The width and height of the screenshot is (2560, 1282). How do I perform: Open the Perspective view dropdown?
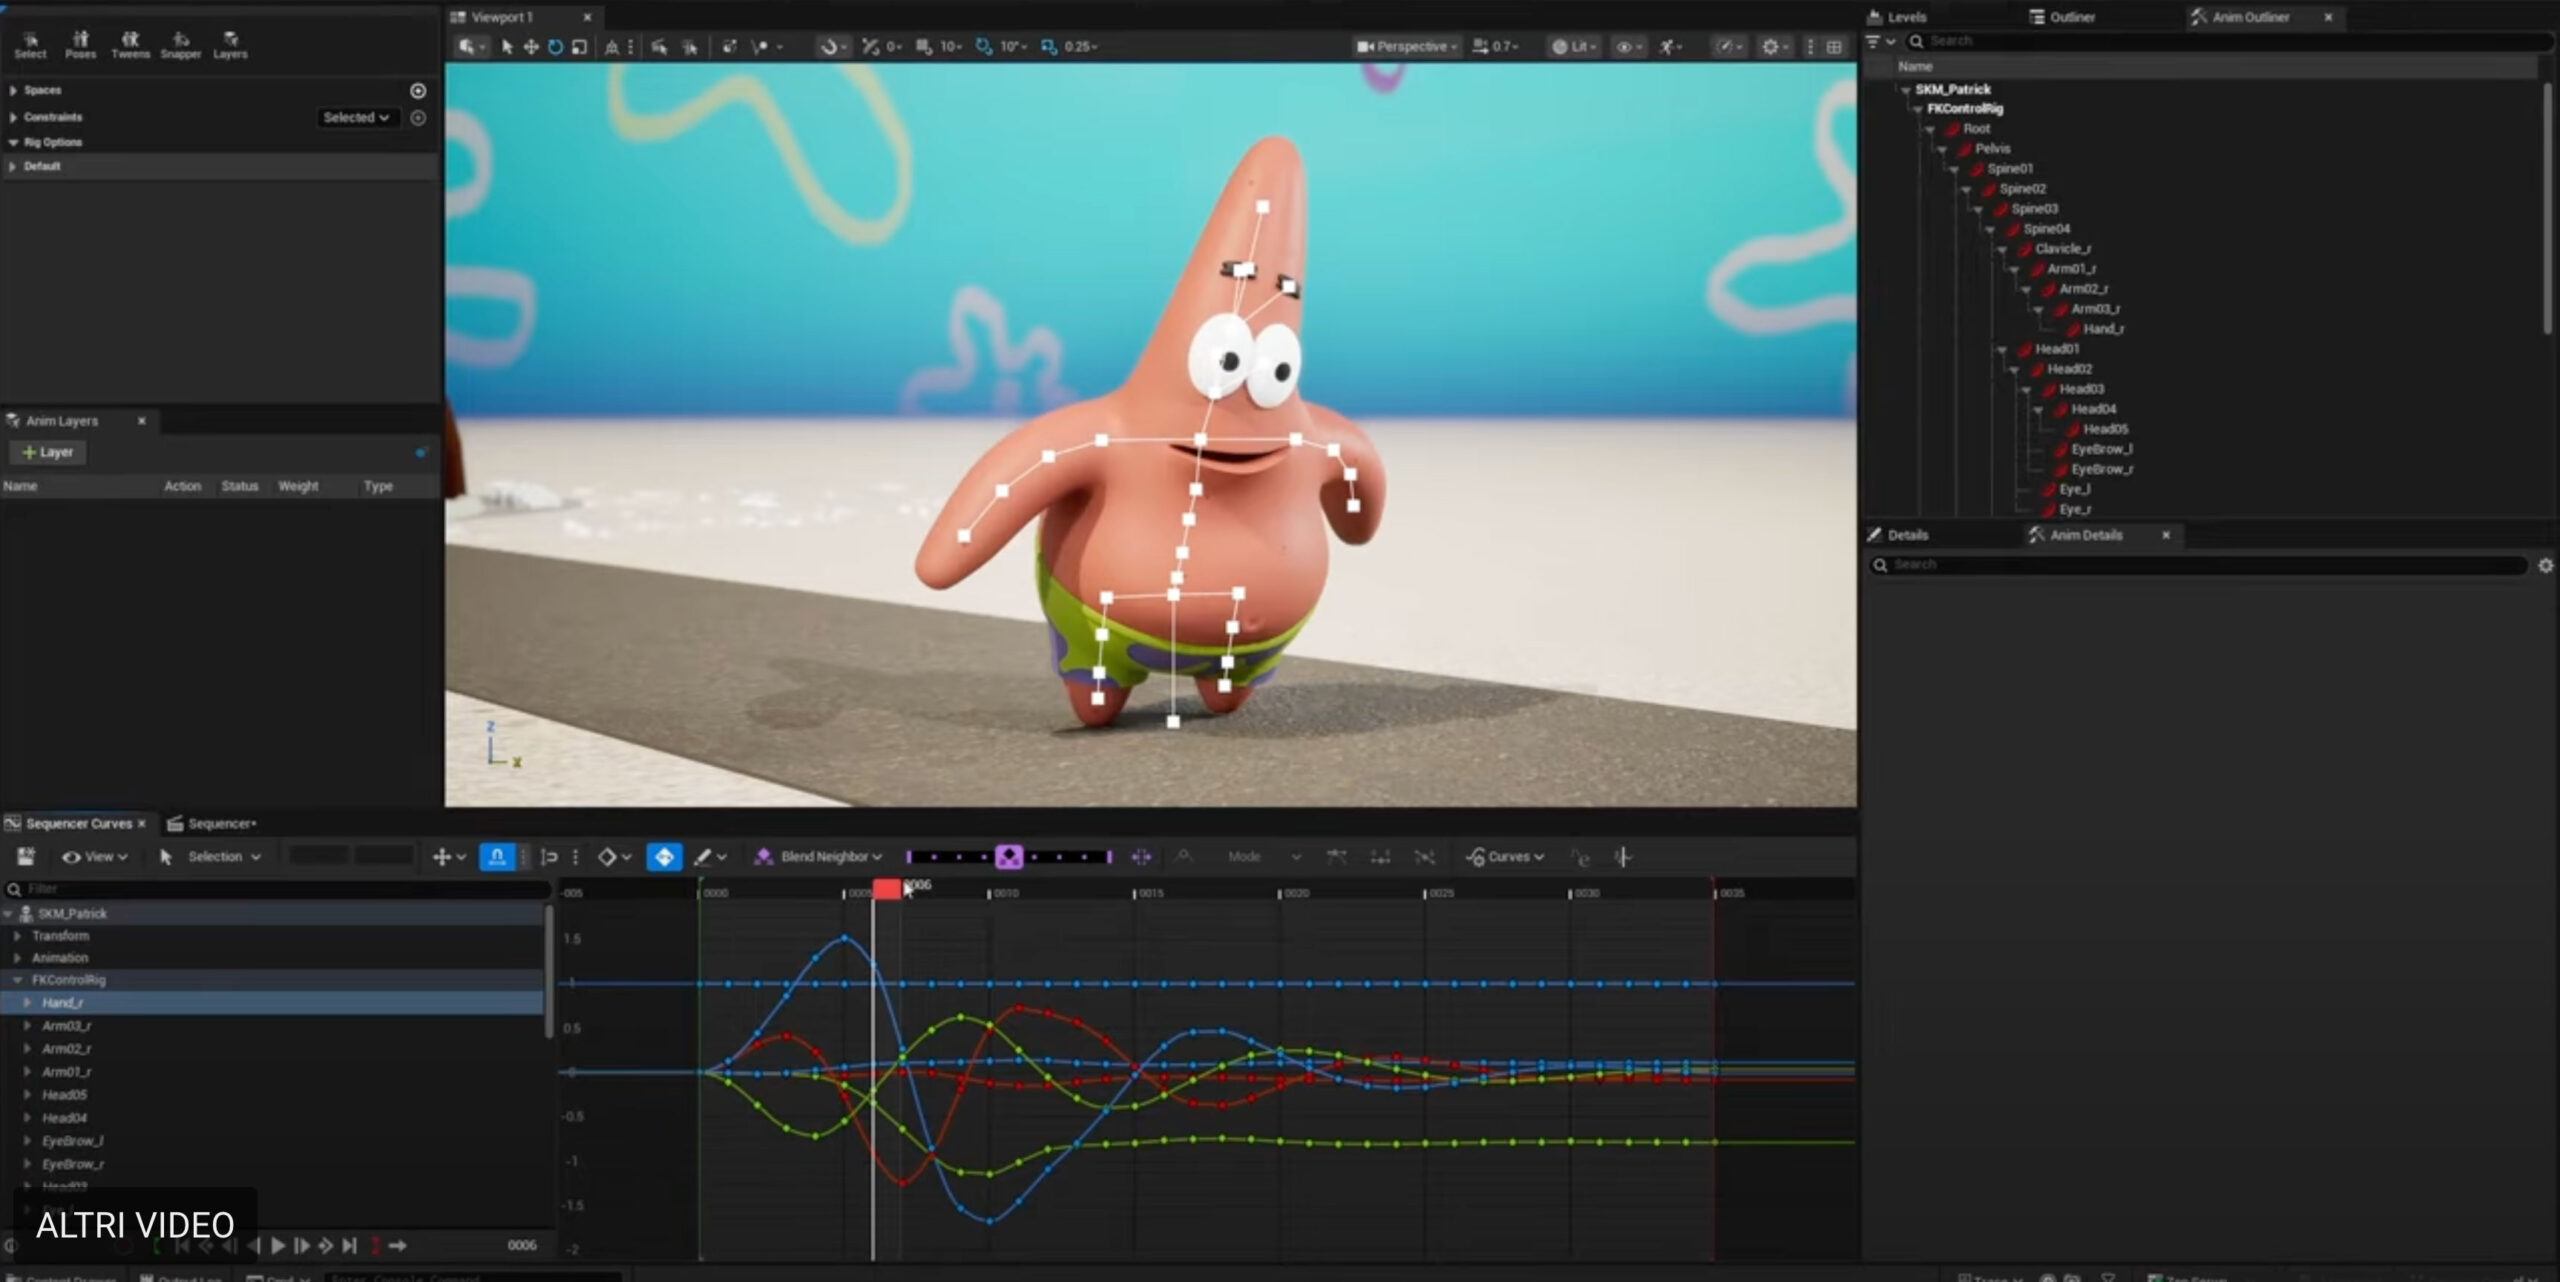click(1407, 47)
